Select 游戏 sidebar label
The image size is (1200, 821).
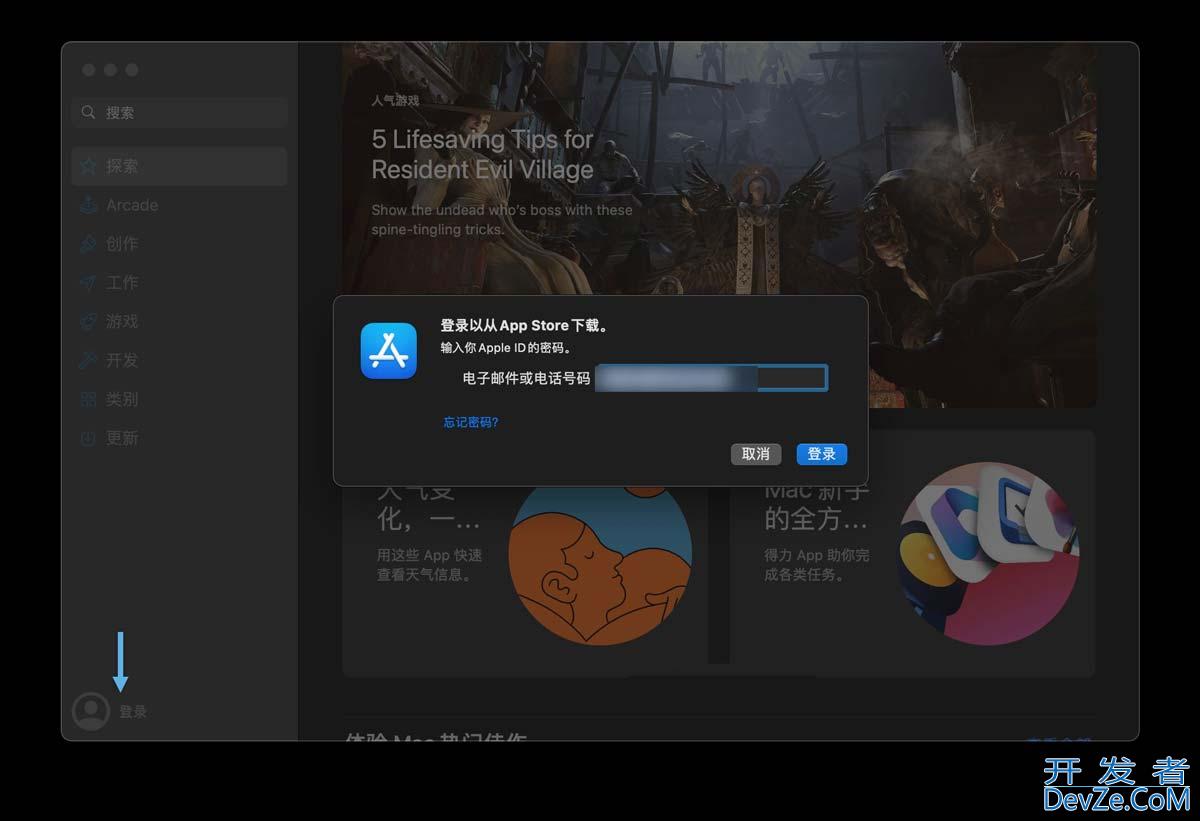click(x=122, y=322)
